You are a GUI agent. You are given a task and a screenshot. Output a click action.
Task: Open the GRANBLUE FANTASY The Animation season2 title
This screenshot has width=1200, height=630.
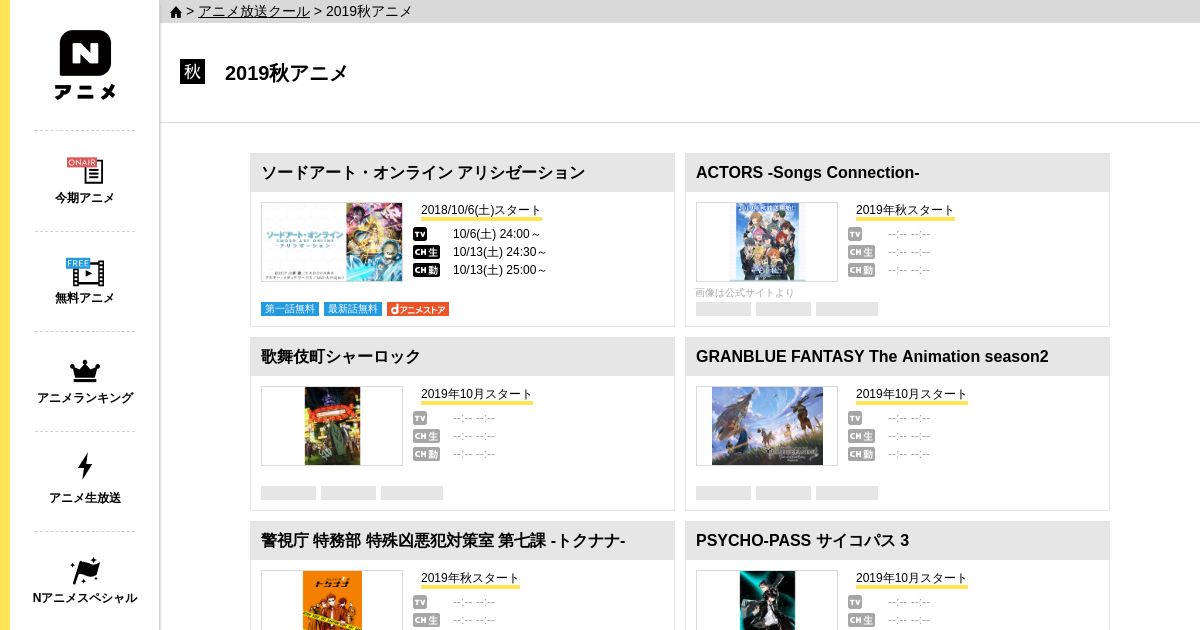(x=872, y=356)
